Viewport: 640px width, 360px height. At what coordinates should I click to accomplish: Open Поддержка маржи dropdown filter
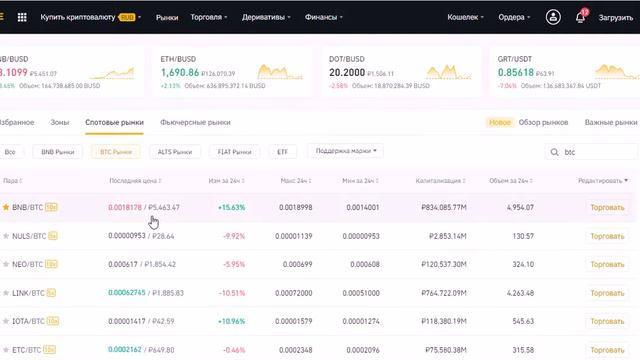[346, 151]
